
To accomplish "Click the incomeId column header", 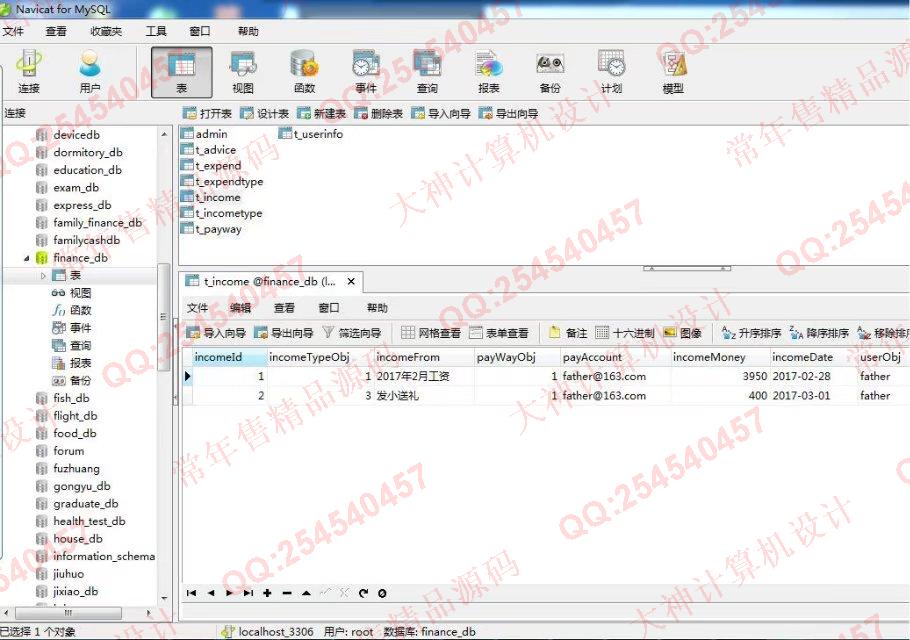I will (x=229, y=357).
